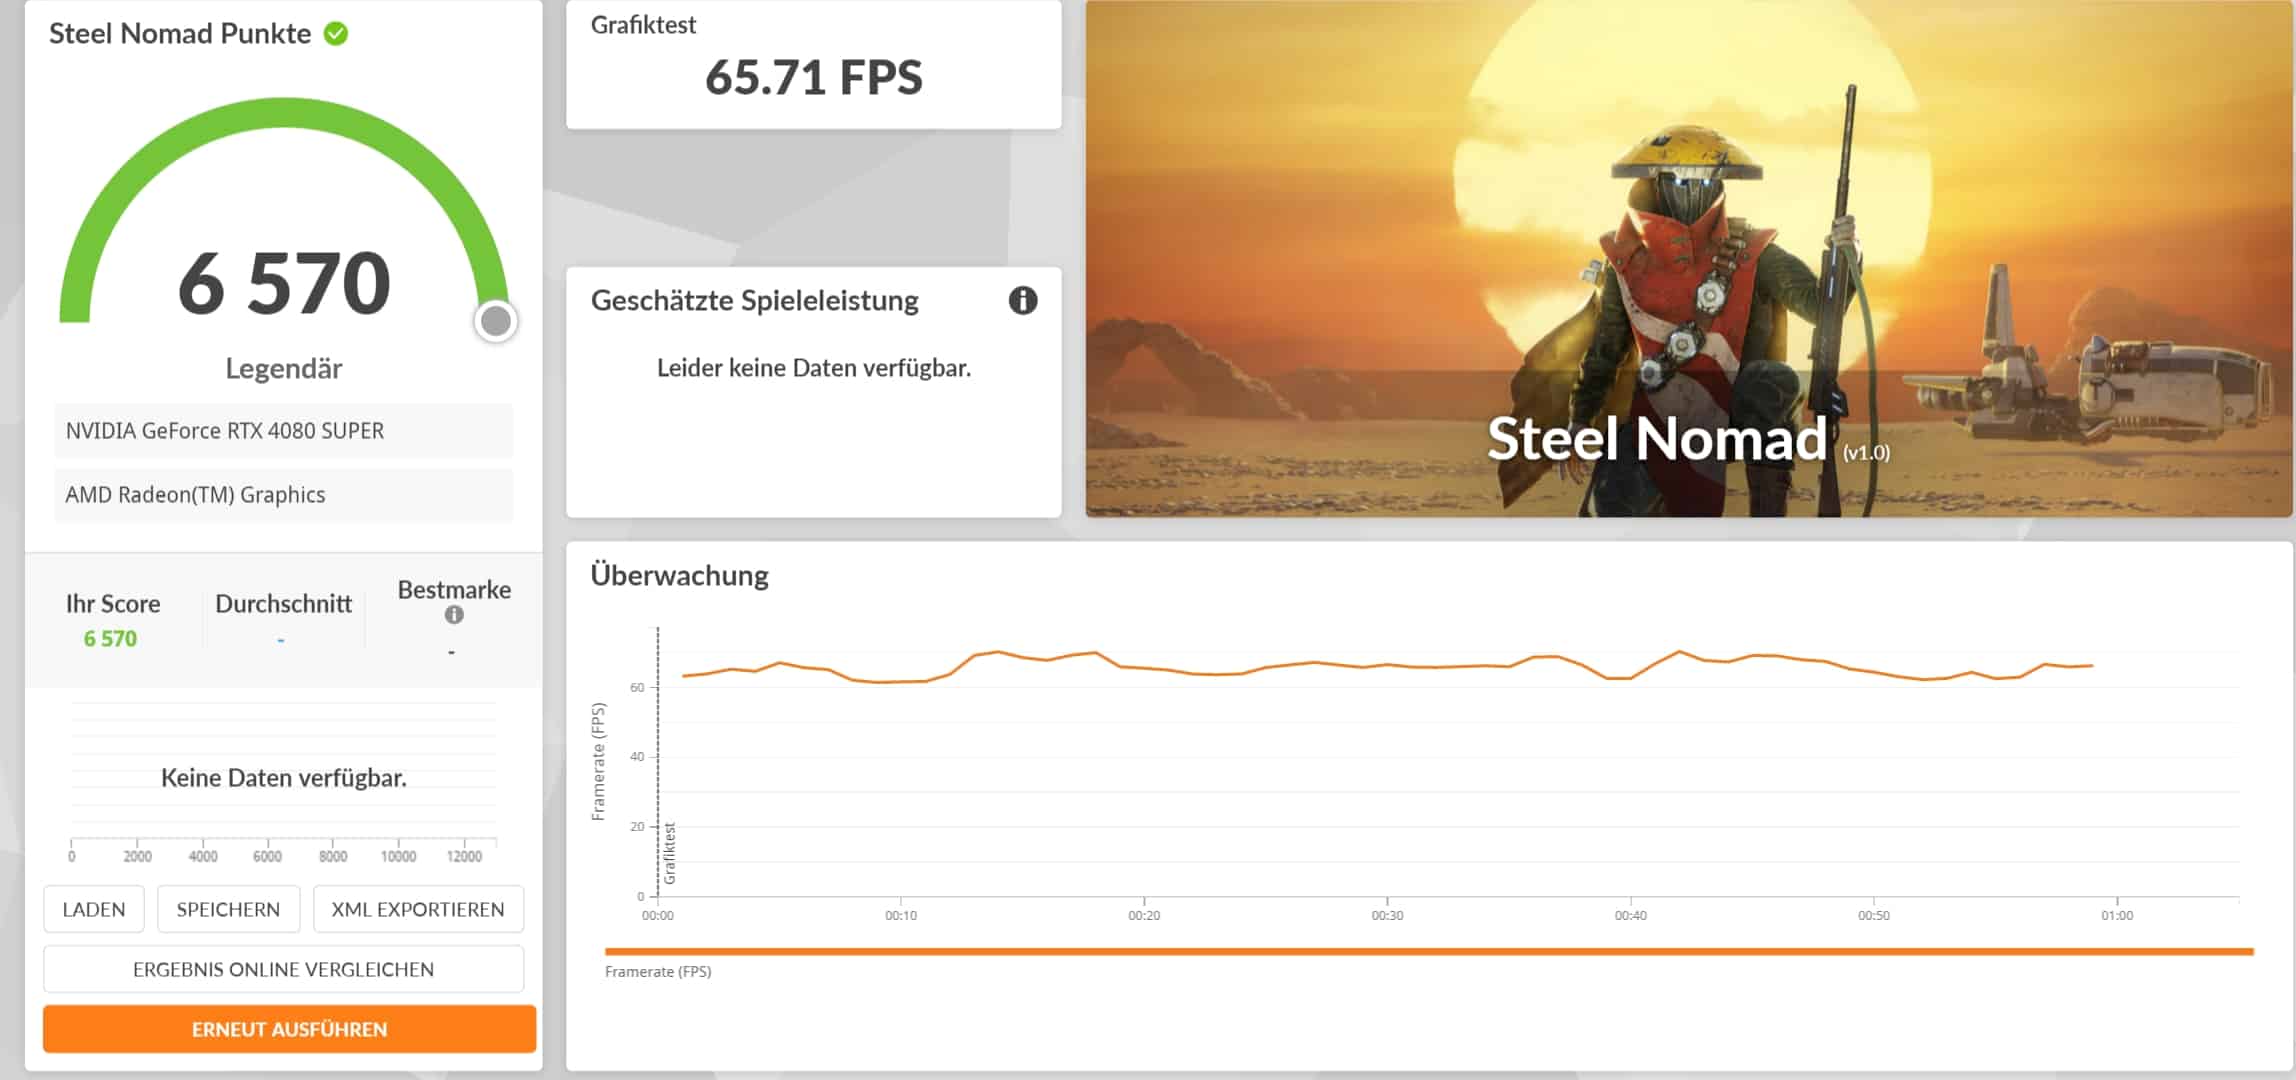
Task: Click the info icon beside Geschätzte Spieleleistung
Action: click(1022, 300)
